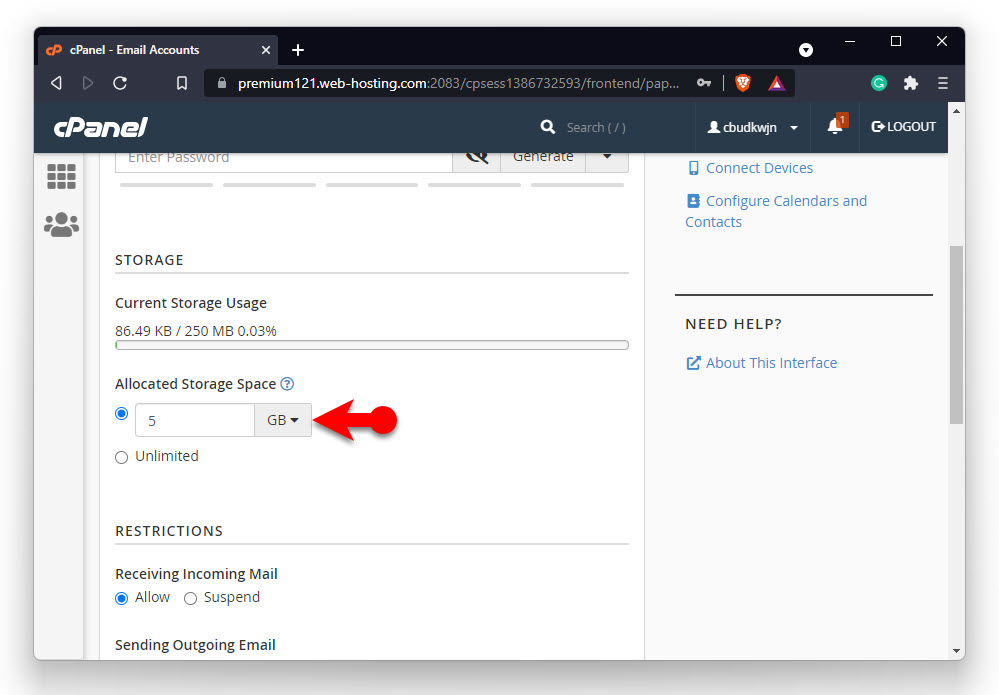The width and height of the screenshot is (999, 695).
Task: Click the scroll up arrow of page
Action: (956, 111)
